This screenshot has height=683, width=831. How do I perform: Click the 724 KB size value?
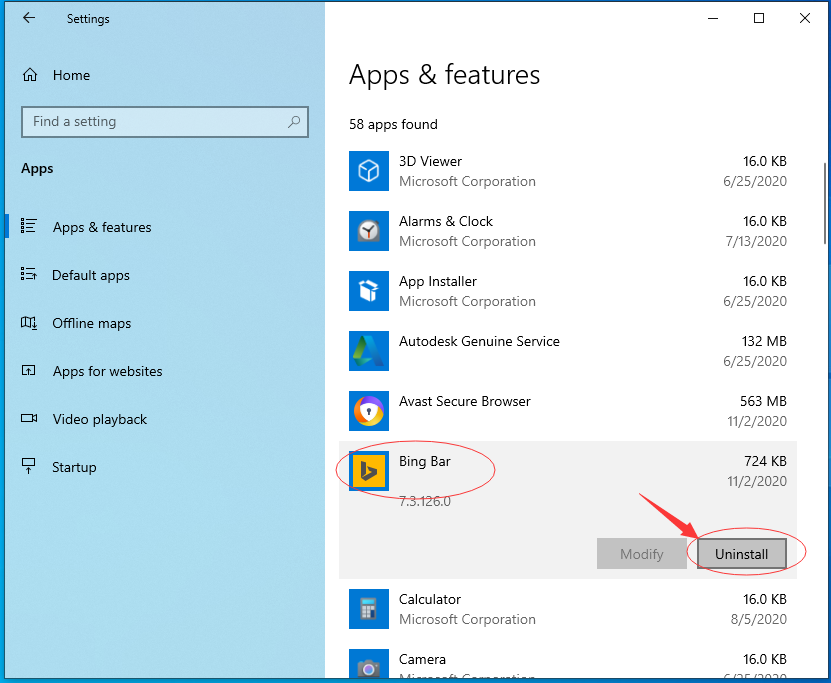point(765,461)
